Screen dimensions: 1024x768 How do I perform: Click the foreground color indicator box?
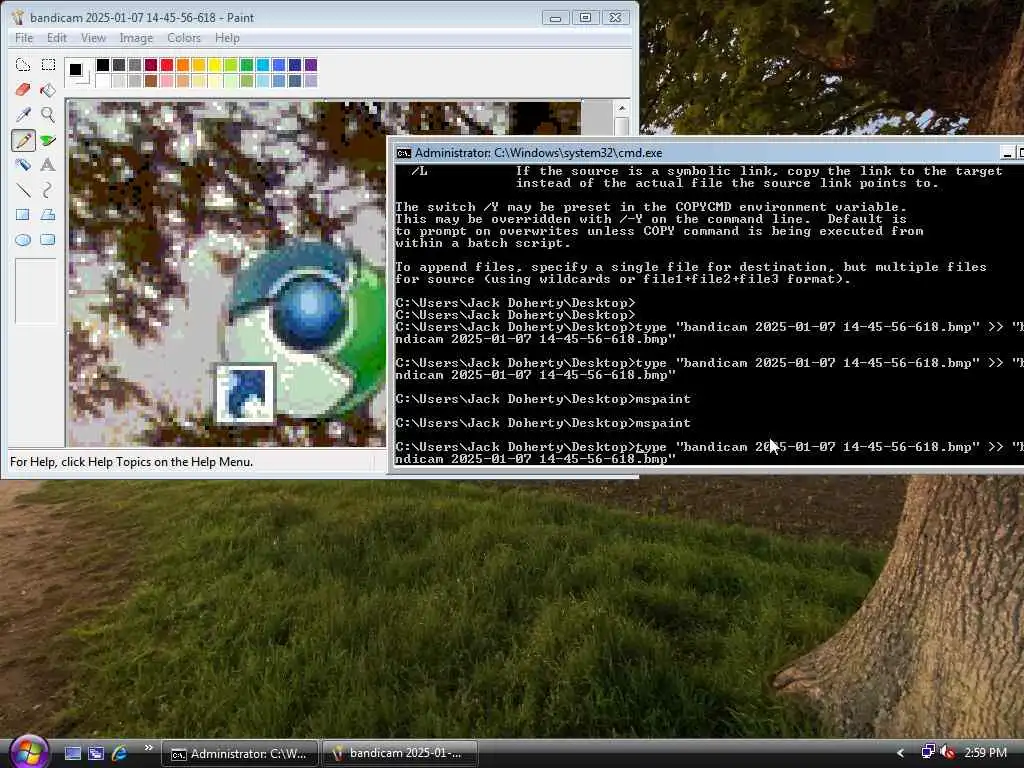coord(76,69)
